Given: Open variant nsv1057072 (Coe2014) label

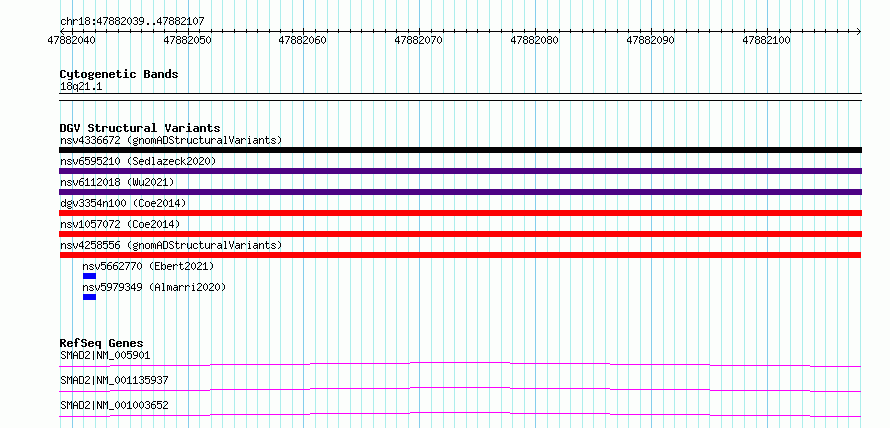Looking at the screenshot, I should [120, 224].
